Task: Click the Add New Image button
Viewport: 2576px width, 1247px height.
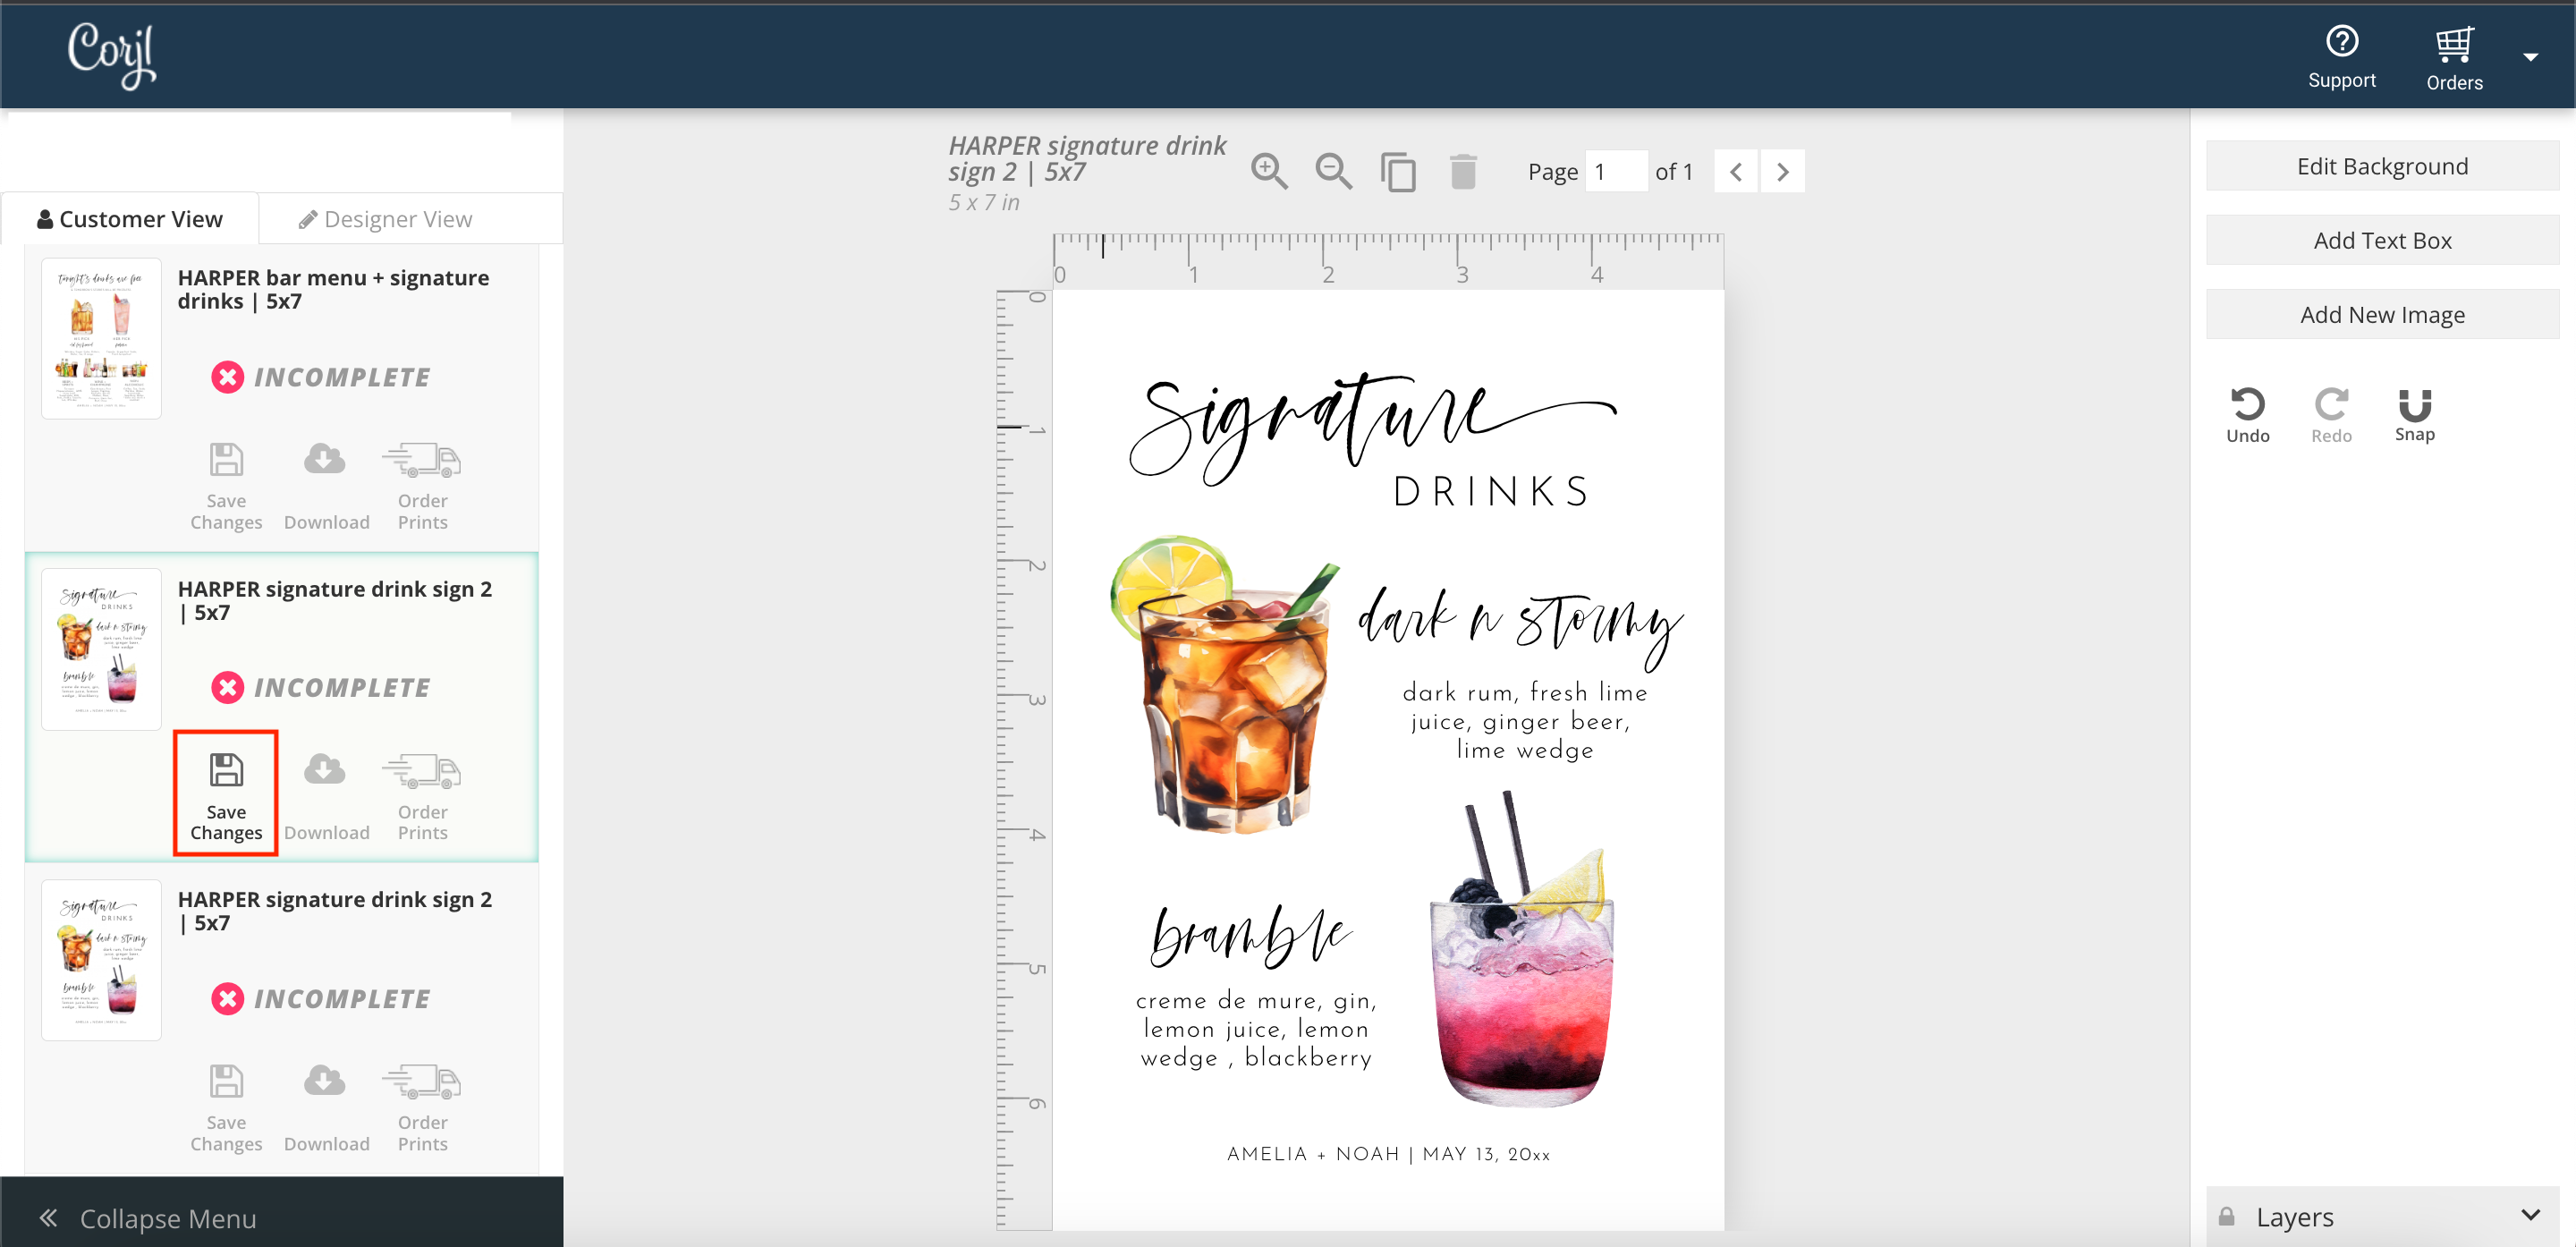Action: pos(2381,314)
